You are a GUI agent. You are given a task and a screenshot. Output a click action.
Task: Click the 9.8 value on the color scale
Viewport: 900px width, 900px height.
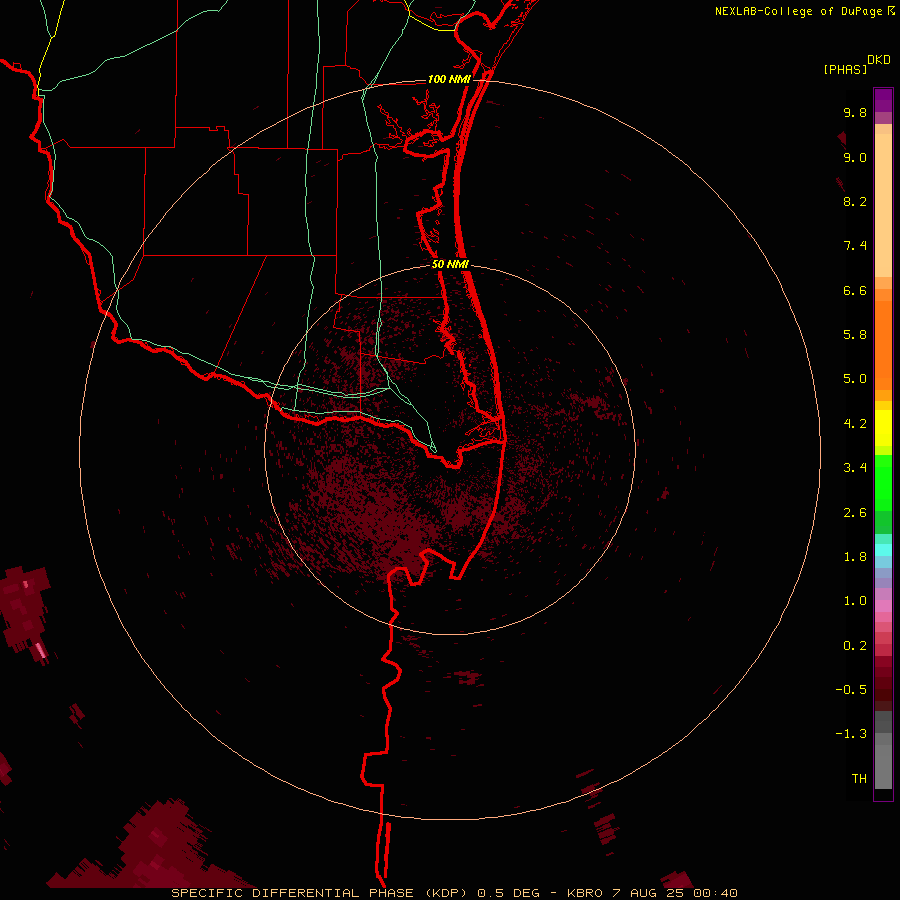(x=855, y=113)
